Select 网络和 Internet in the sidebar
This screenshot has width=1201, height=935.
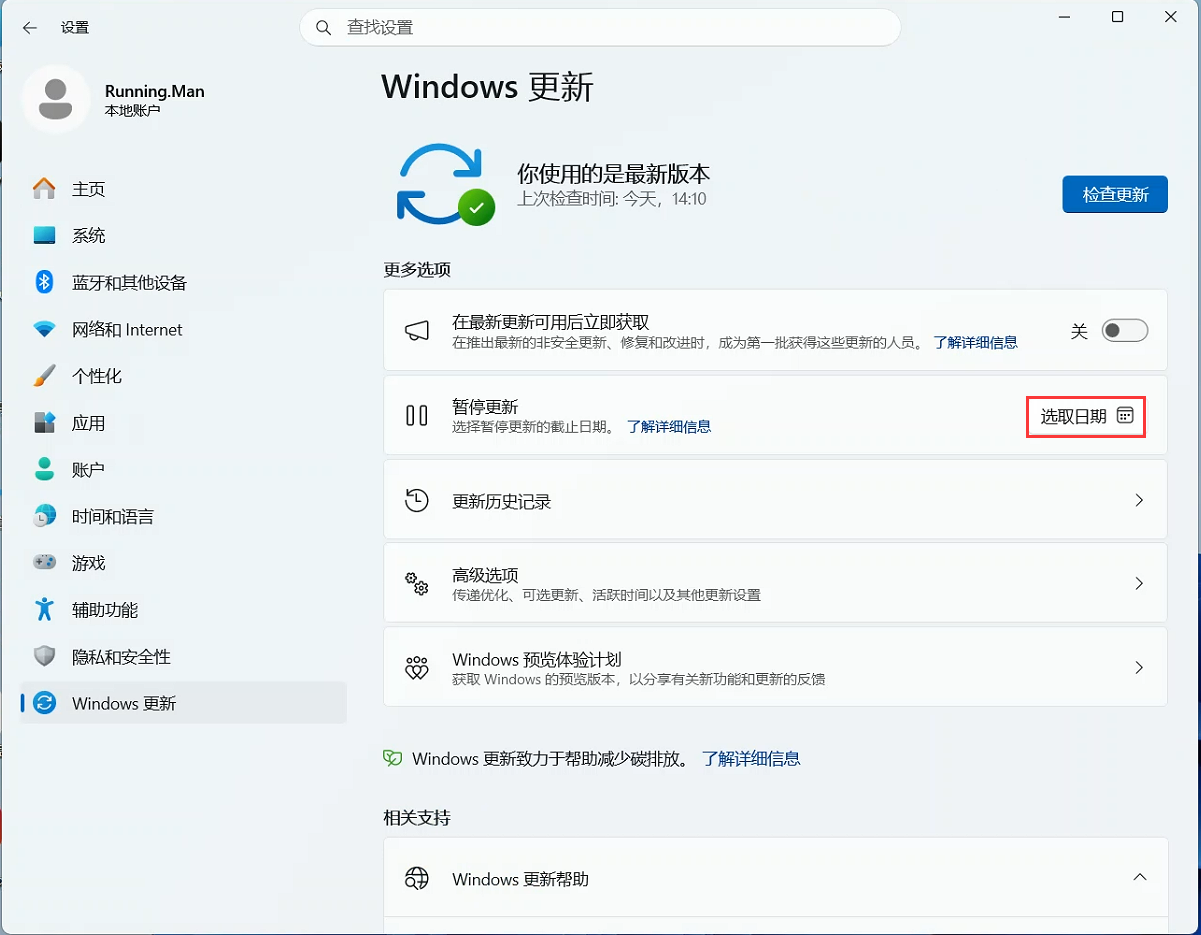(184, 329)
